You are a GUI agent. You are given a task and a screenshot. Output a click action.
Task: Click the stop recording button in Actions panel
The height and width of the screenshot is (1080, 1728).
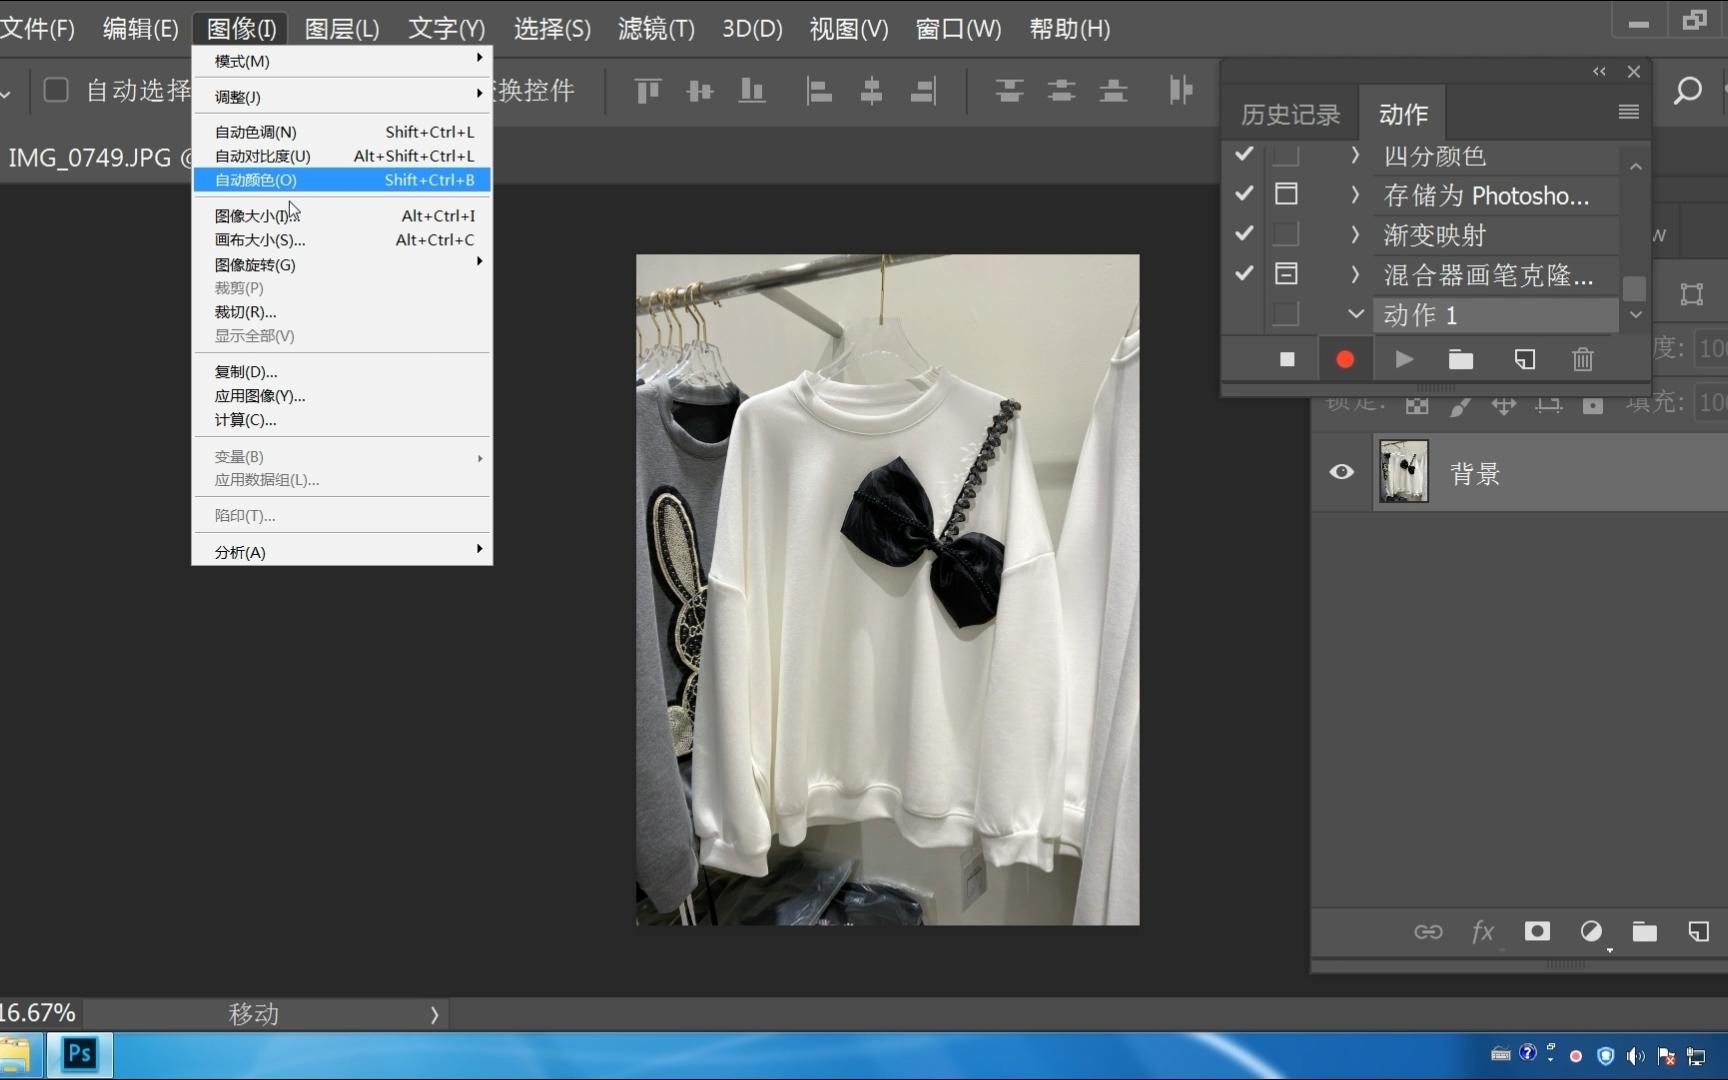coord(1287,359)
